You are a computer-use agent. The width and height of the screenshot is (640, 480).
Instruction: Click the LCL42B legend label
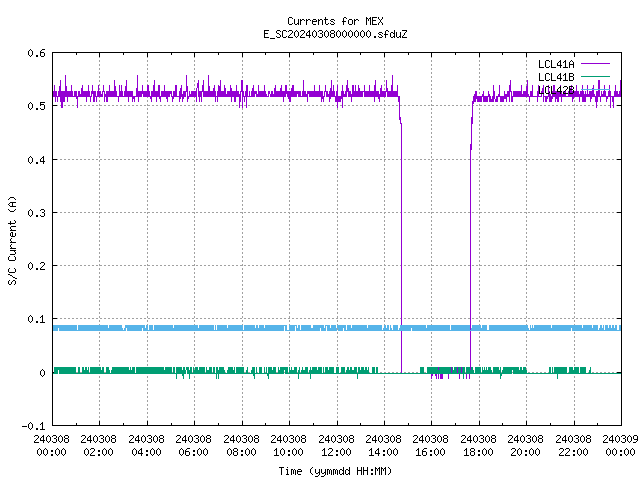556,90
